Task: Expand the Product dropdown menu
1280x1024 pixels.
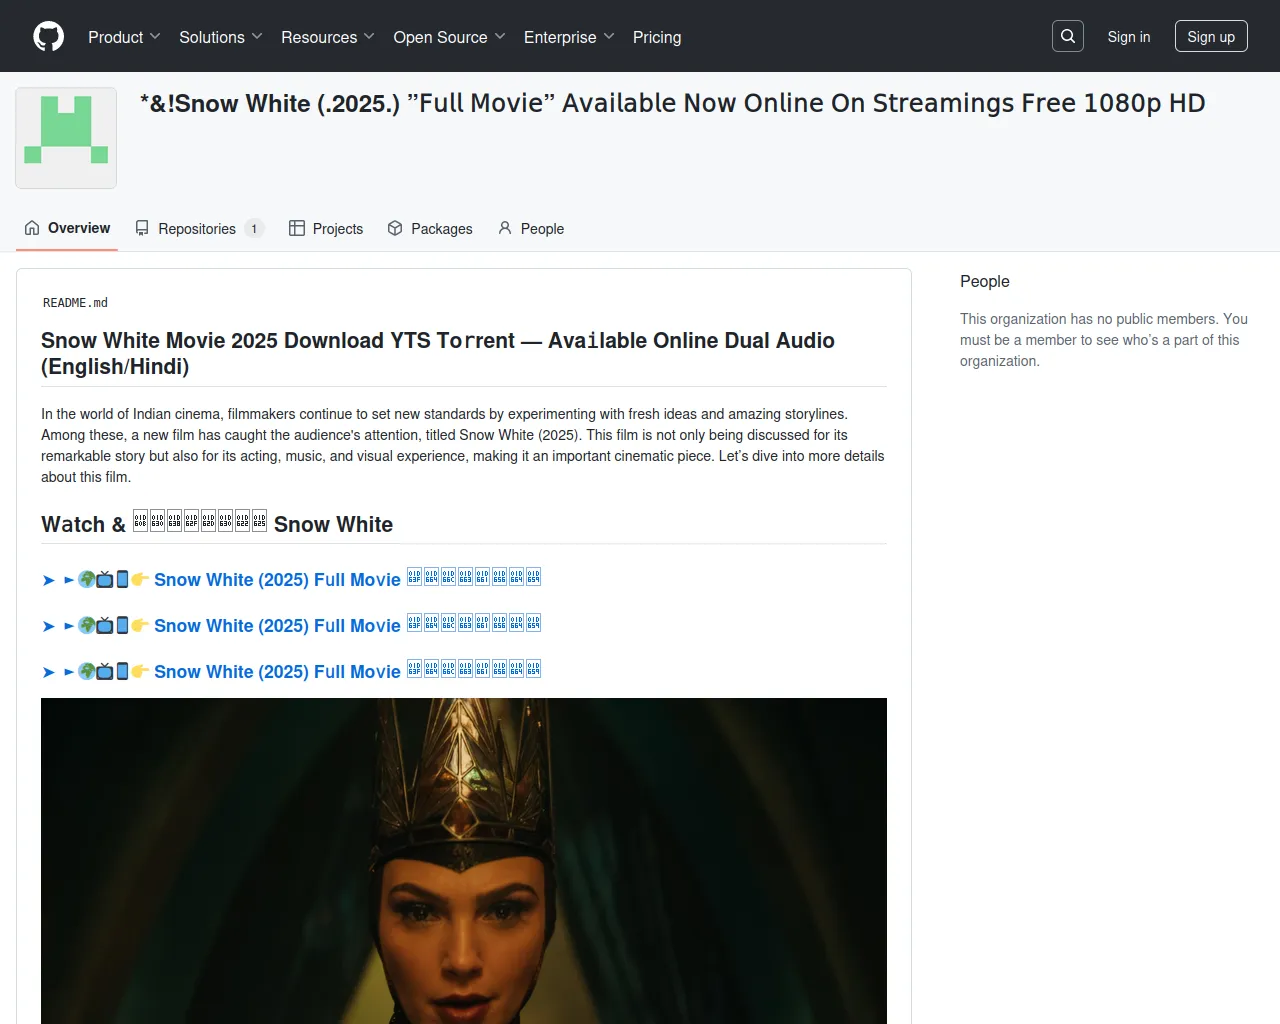Action: coord(124,37)
